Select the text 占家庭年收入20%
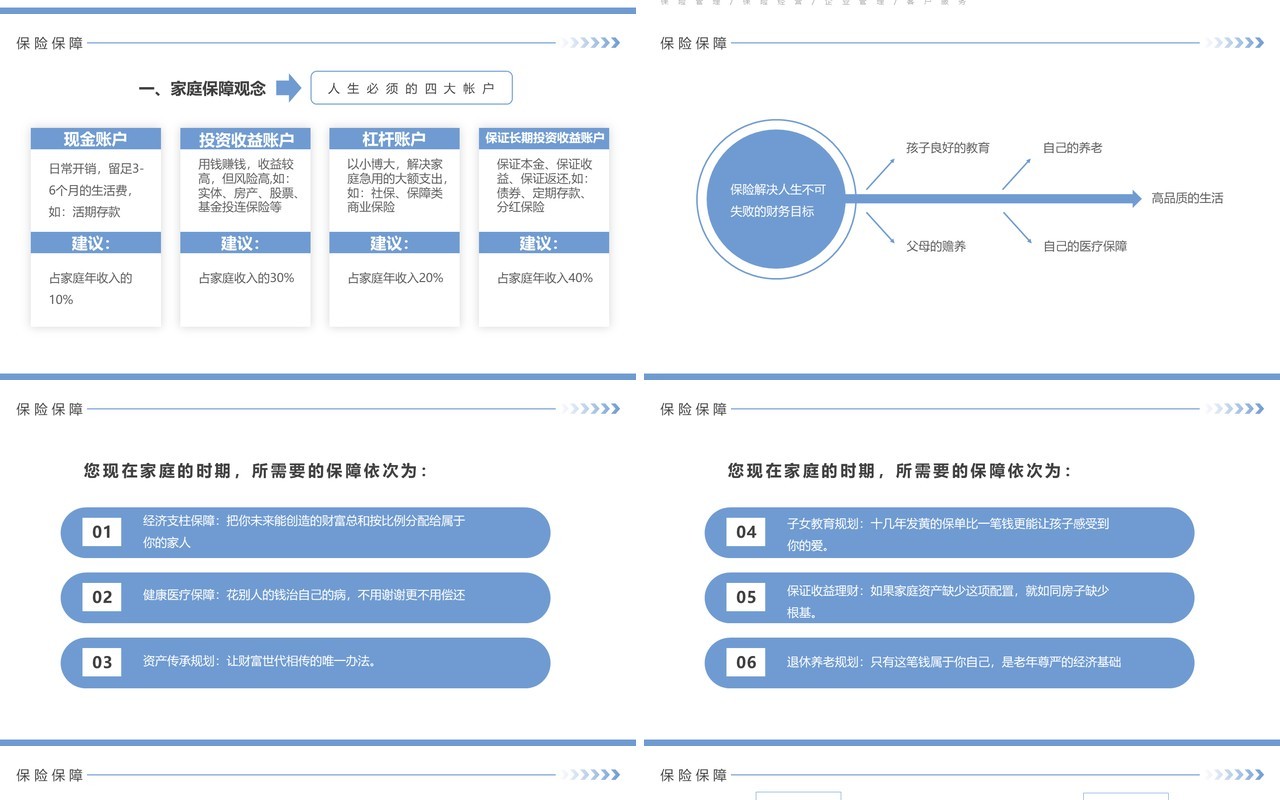 395,278
